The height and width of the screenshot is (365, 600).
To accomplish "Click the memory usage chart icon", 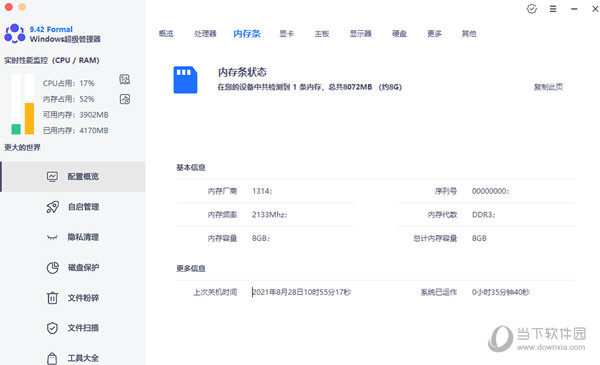I will 125,99.
